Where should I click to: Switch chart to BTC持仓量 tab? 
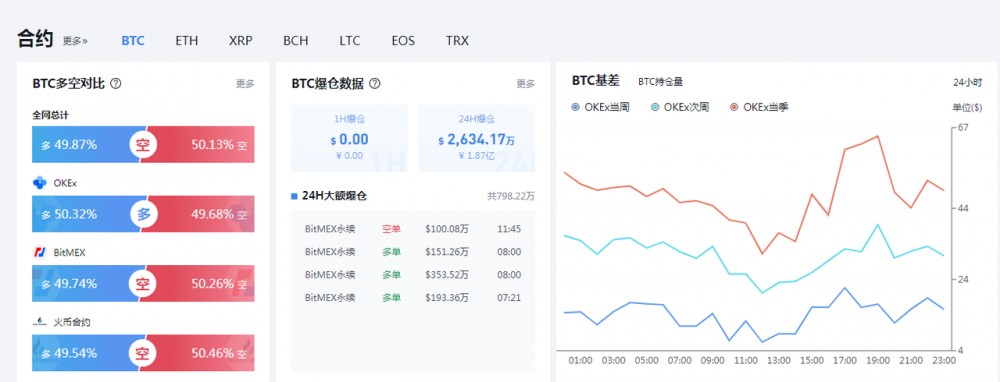pyautogui.click(x=661, y=82)
